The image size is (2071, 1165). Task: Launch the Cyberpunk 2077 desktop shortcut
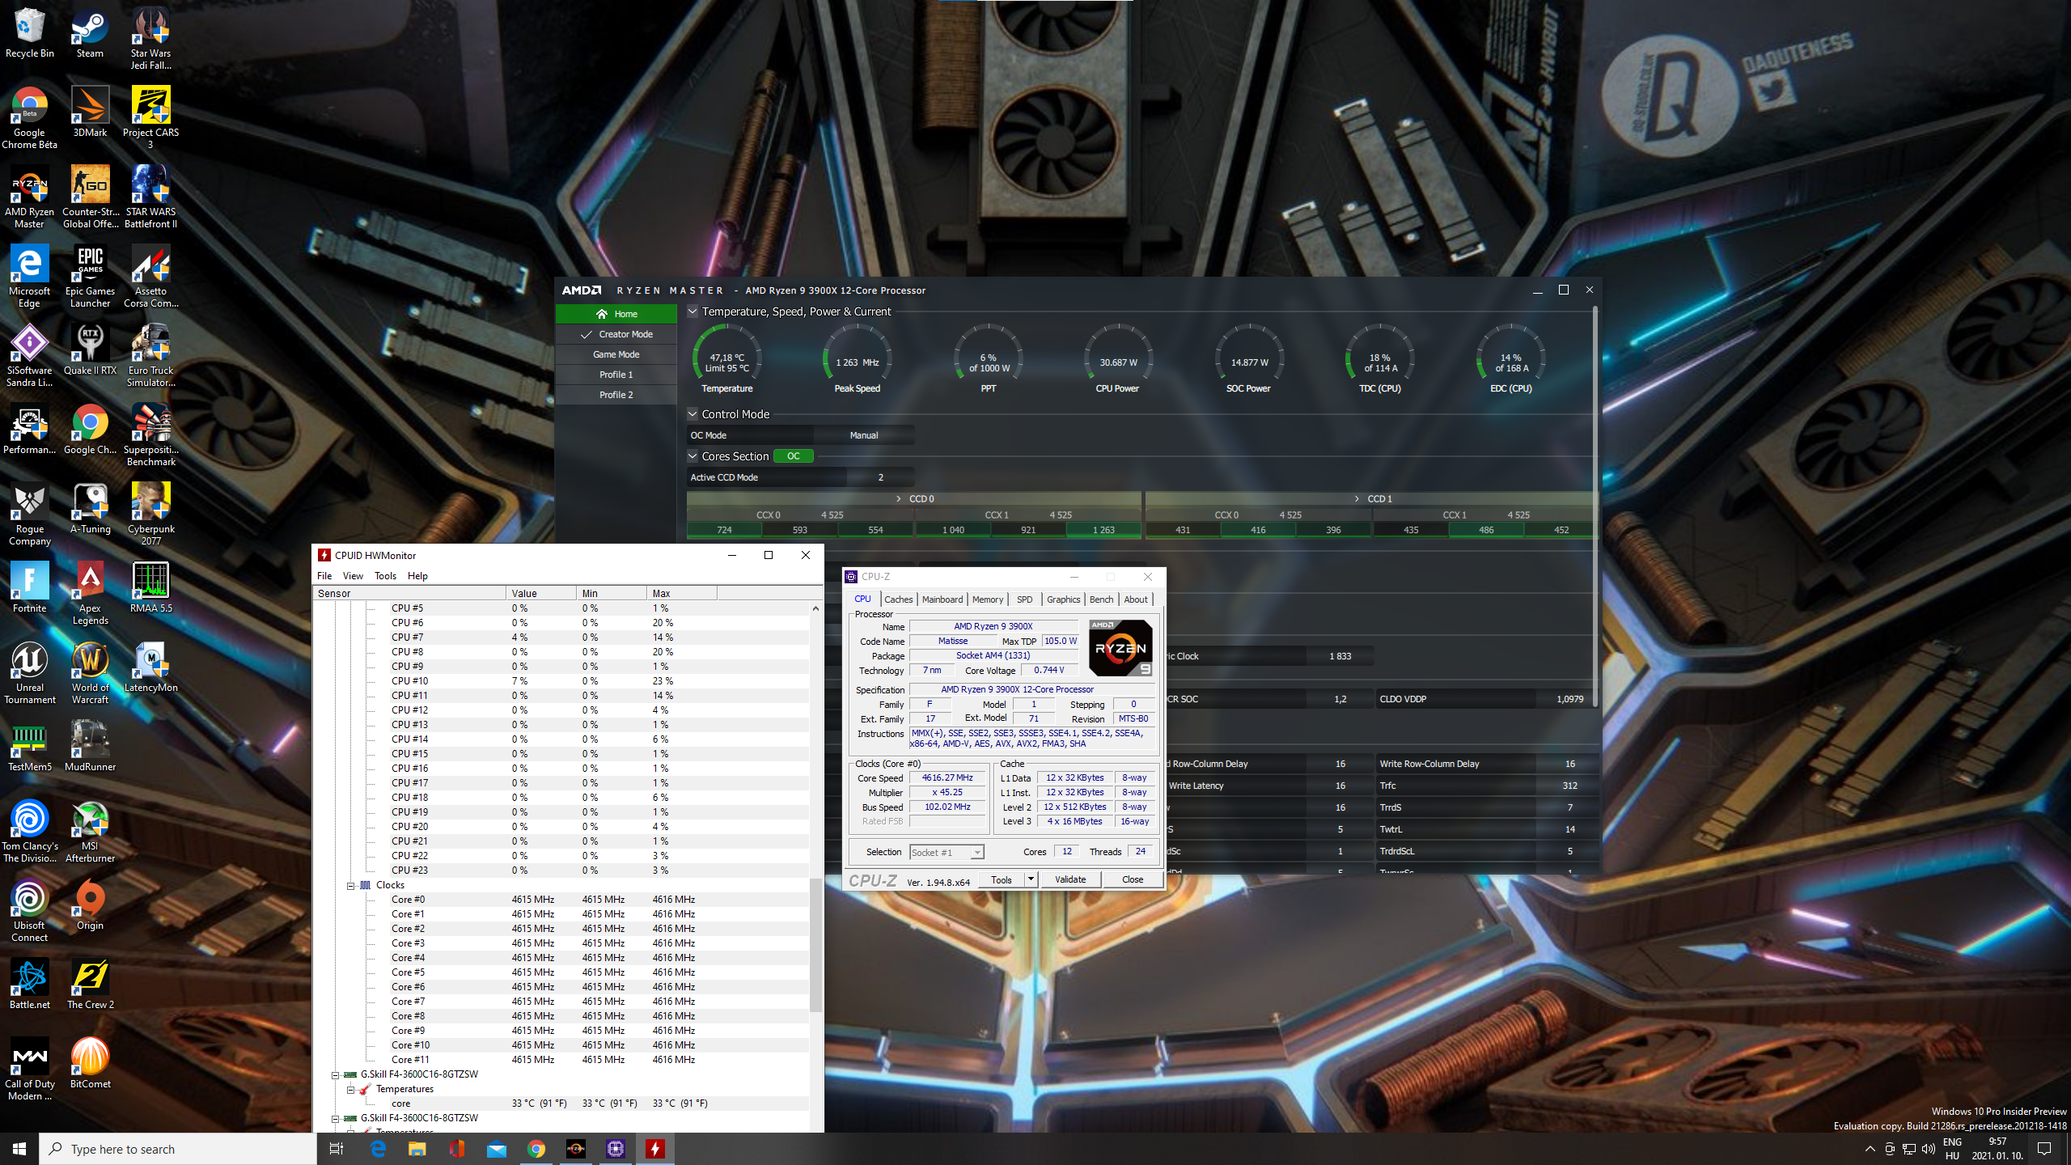[x=151, y=515]
